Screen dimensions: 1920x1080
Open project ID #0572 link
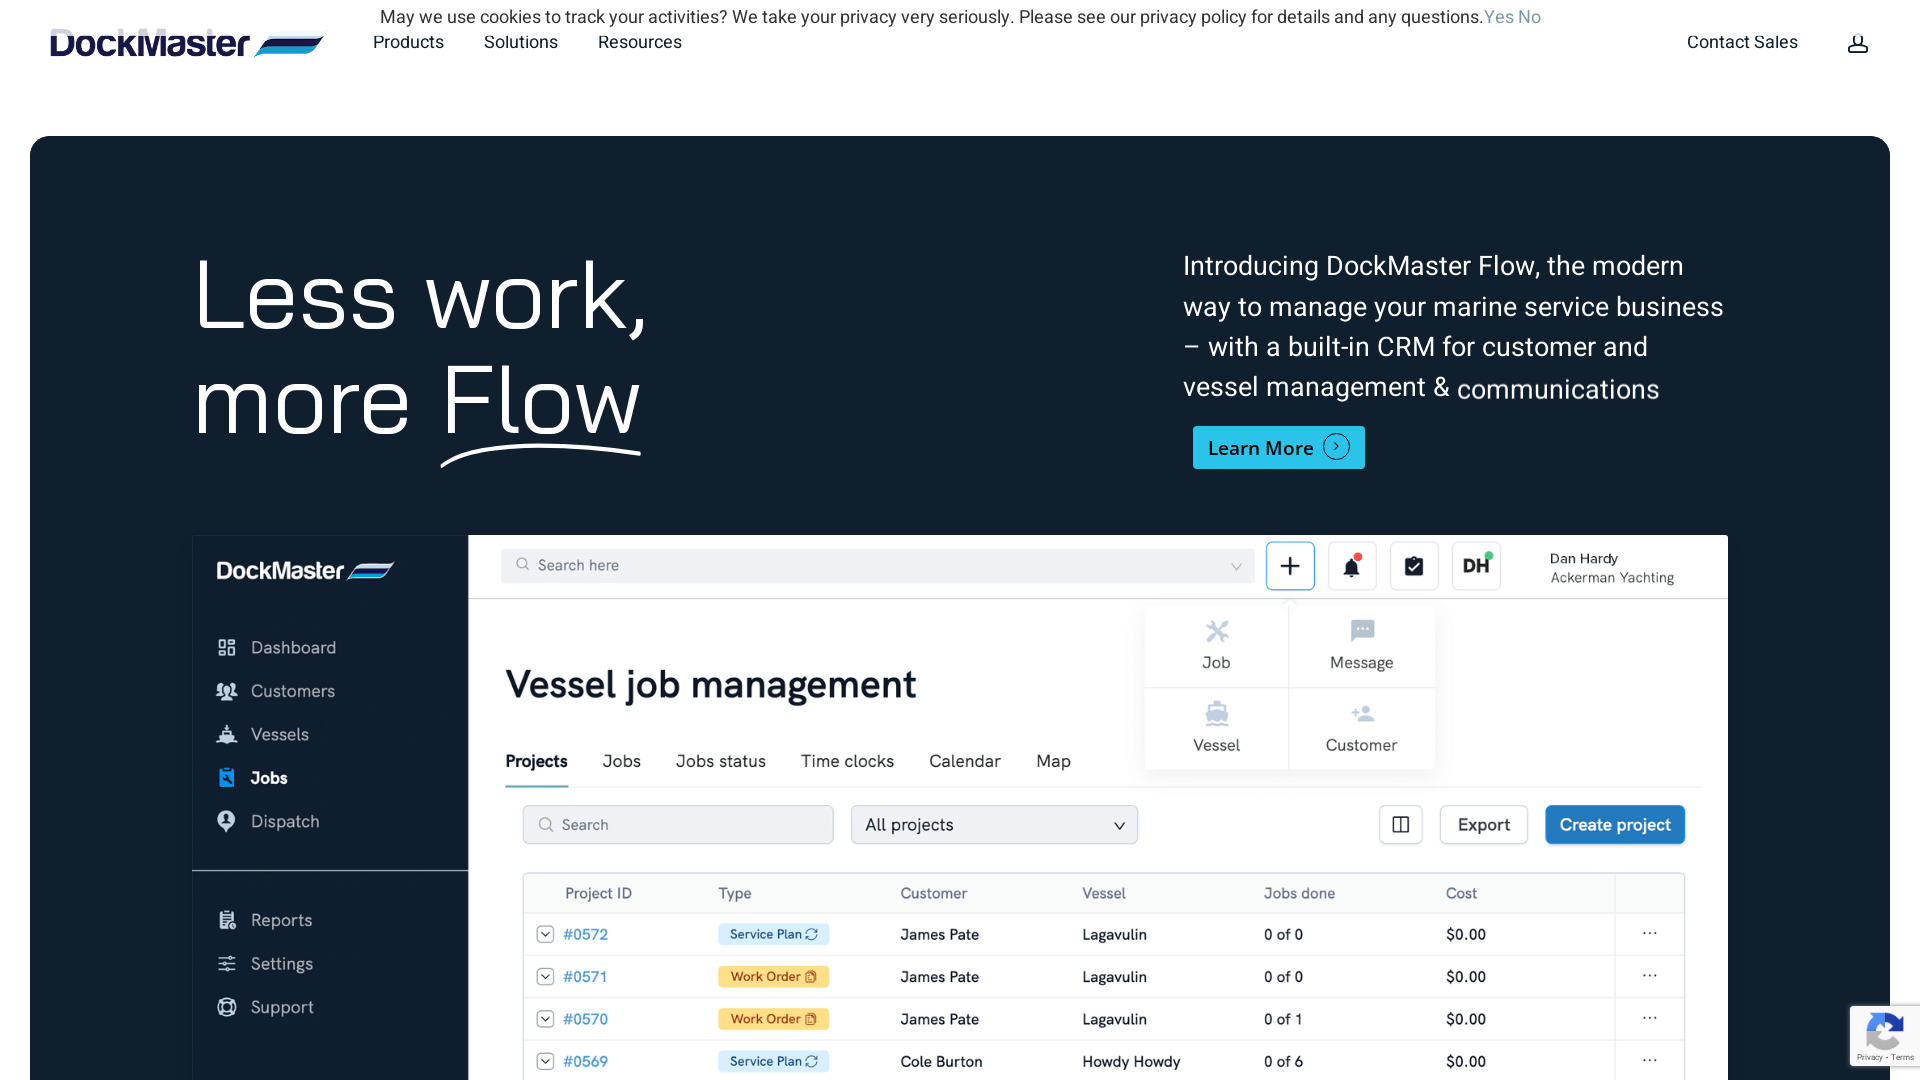pyautogui.click(x=585, y=935)
